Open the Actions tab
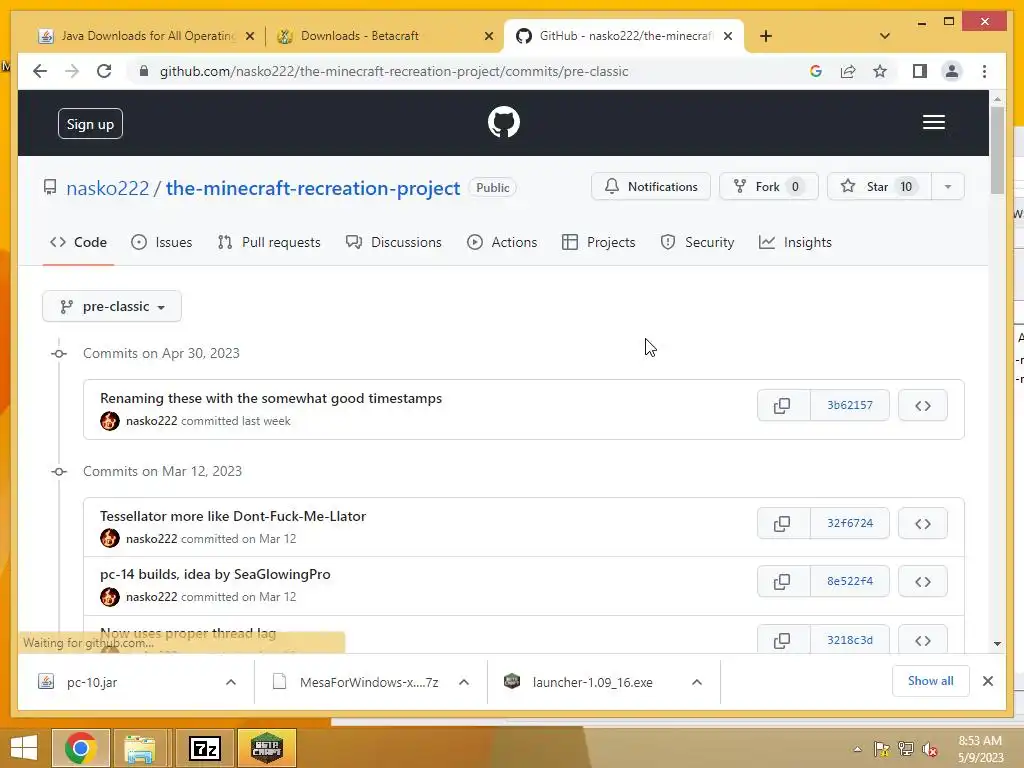 502,242
